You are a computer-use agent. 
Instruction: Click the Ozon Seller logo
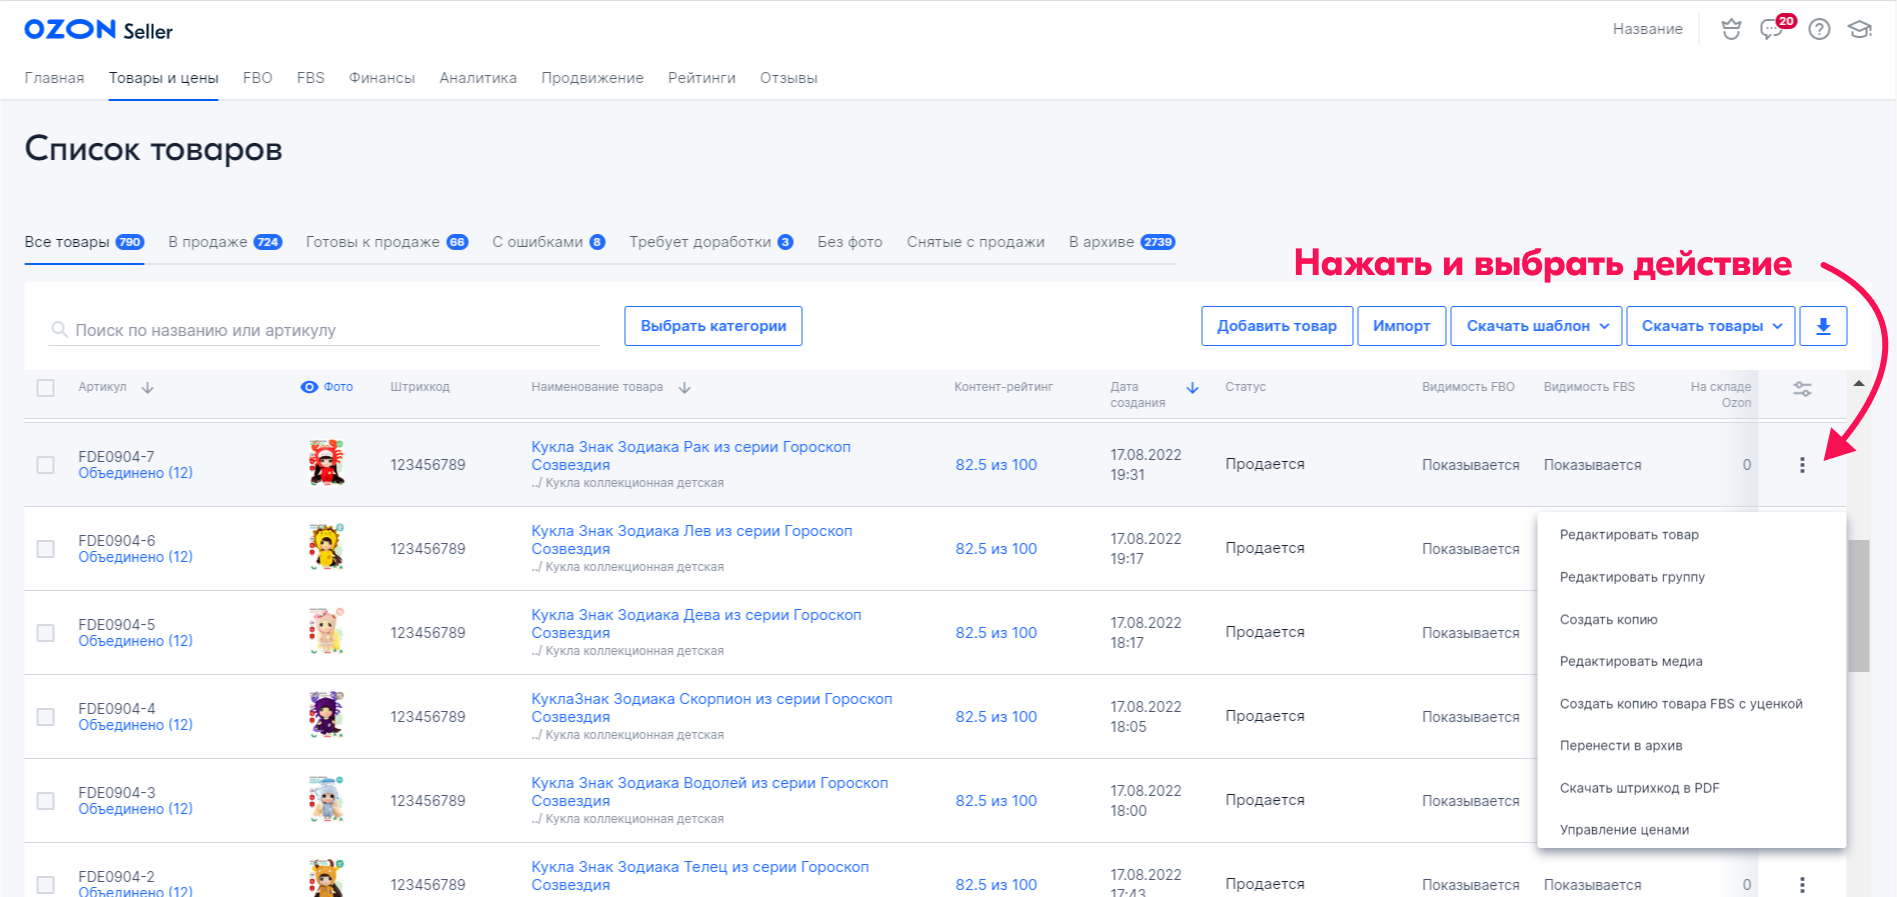pyautogui.click(x=98, y=30)
